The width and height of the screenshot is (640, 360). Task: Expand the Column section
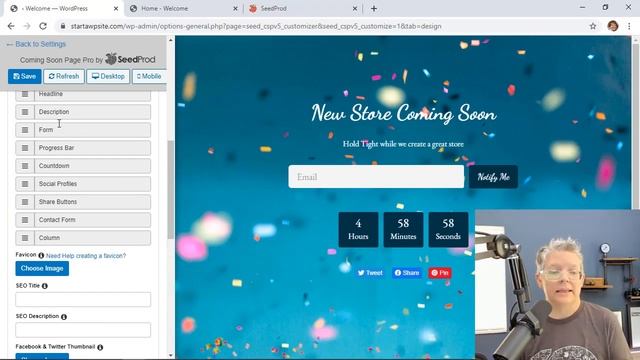[x=83, y=238]
